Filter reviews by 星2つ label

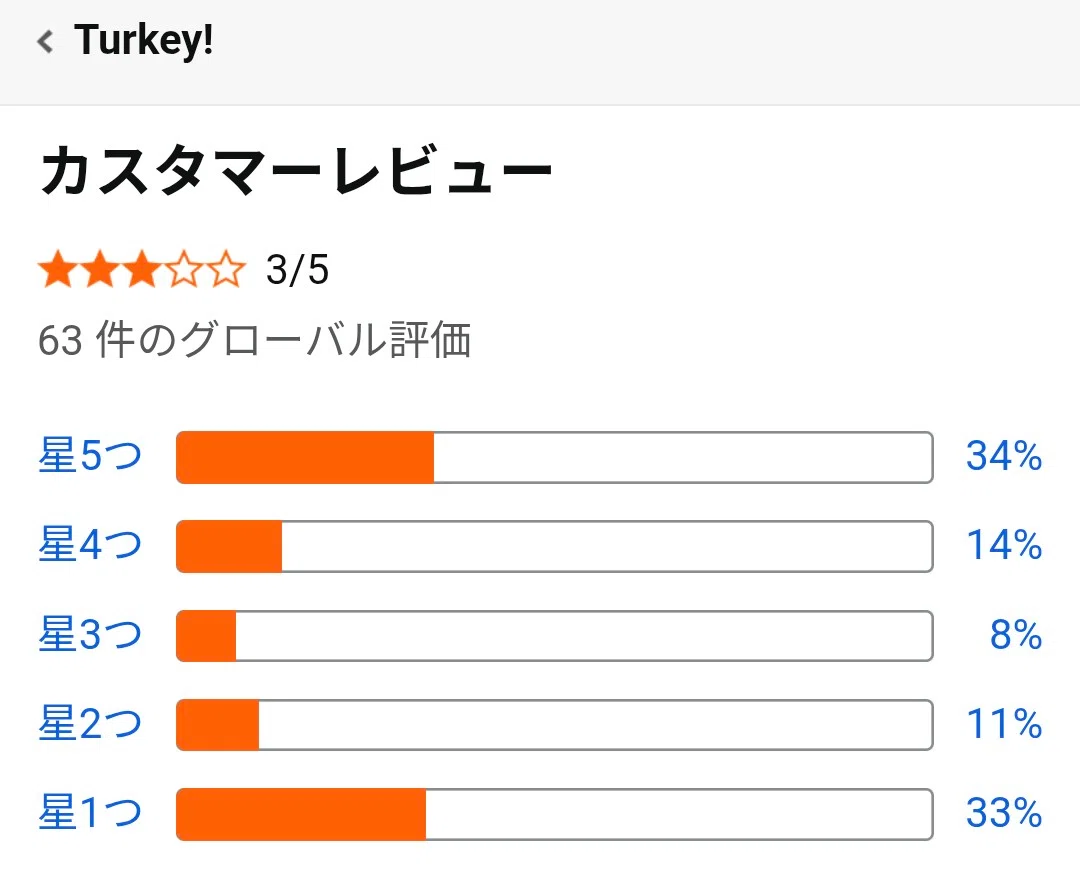tap(90, 724)
